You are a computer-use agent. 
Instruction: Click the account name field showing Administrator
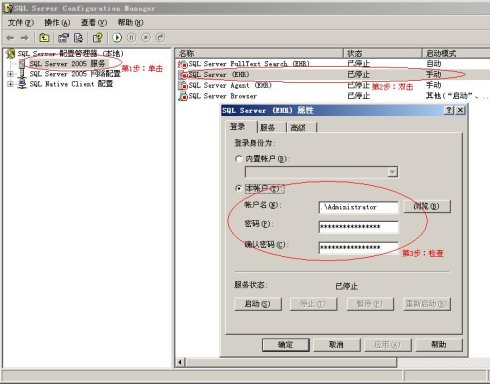pyautogui.click(x=358, y=207)
